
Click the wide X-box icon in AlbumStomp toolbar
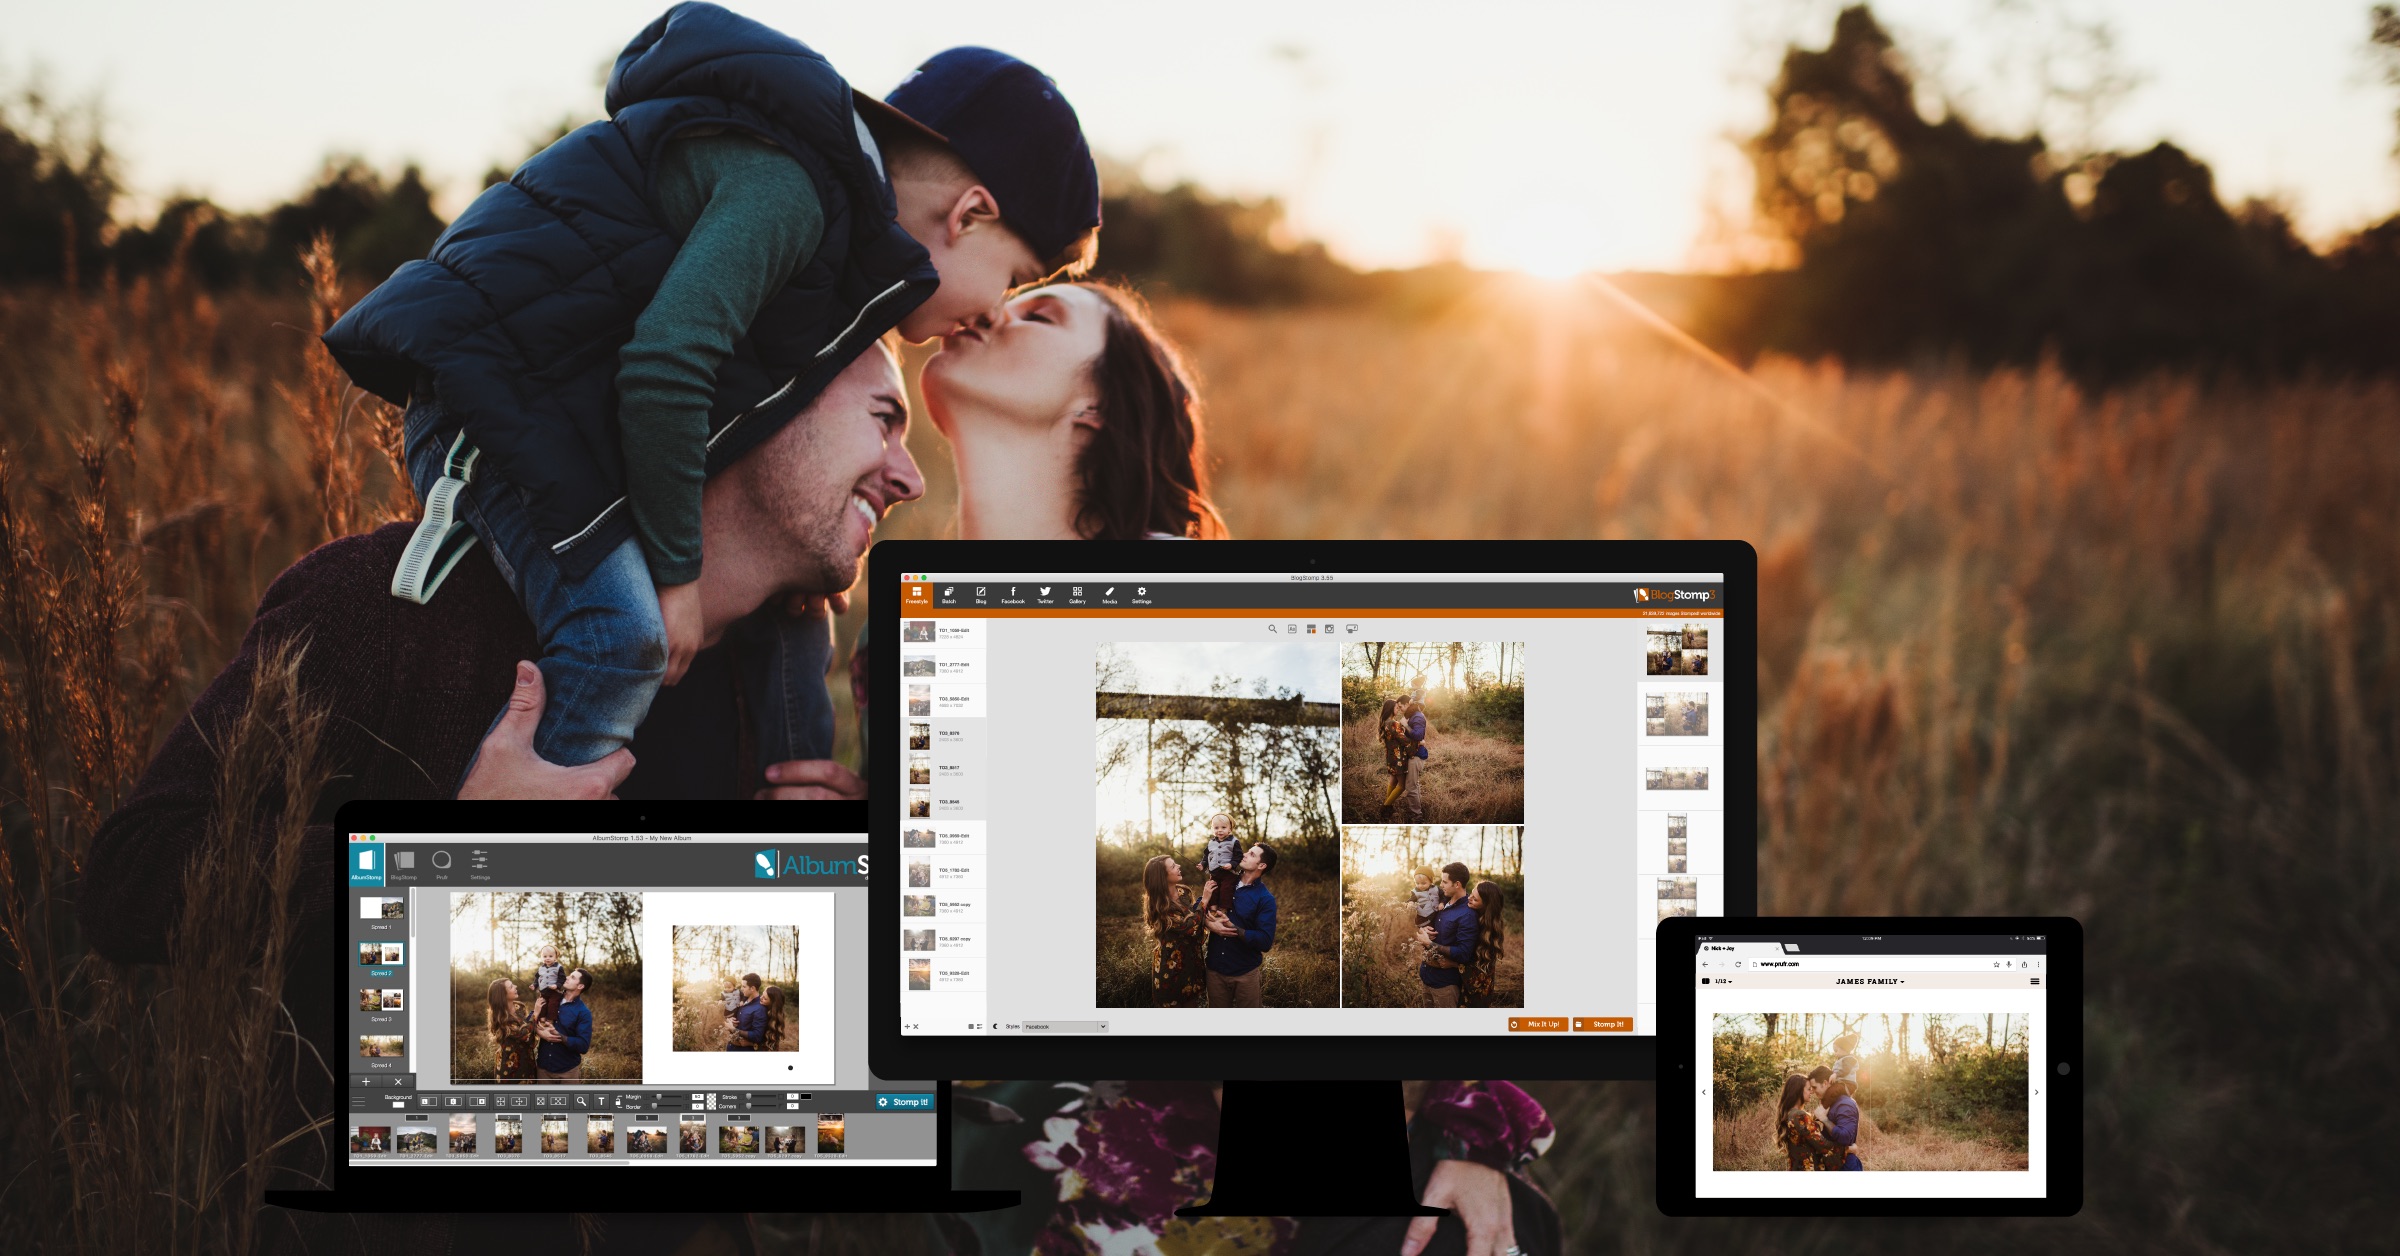point(558,1101)
